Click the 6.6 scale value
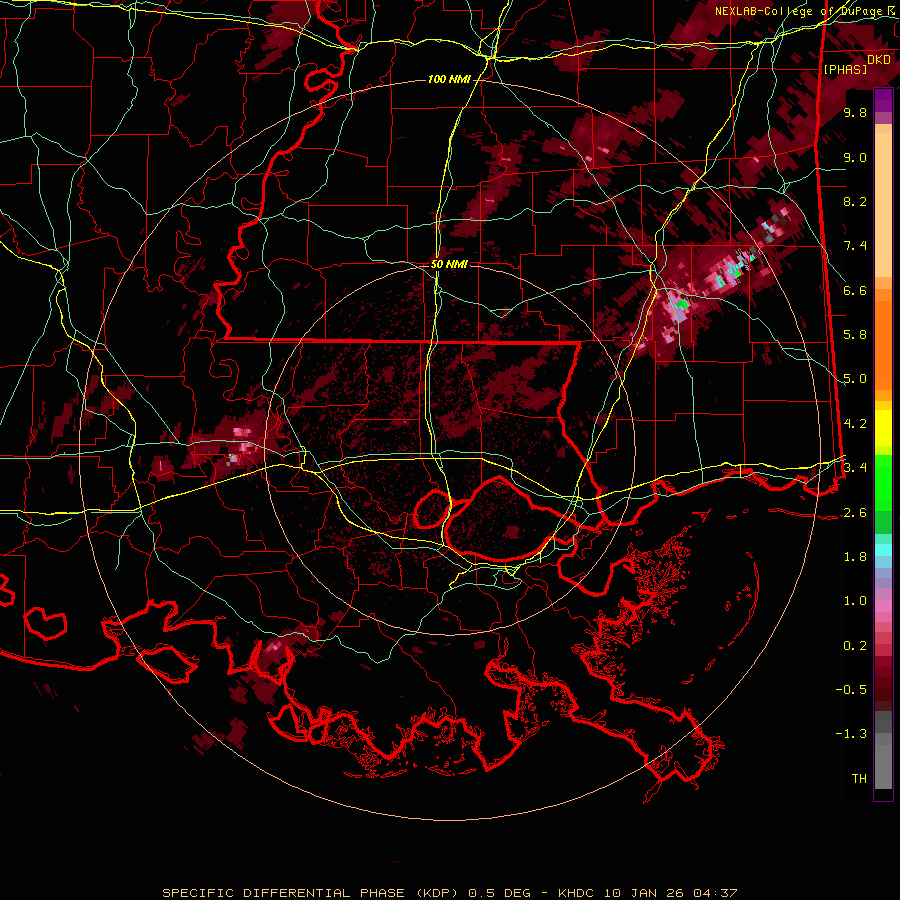Viewport: 900px width, 900px height. [855, 290]
